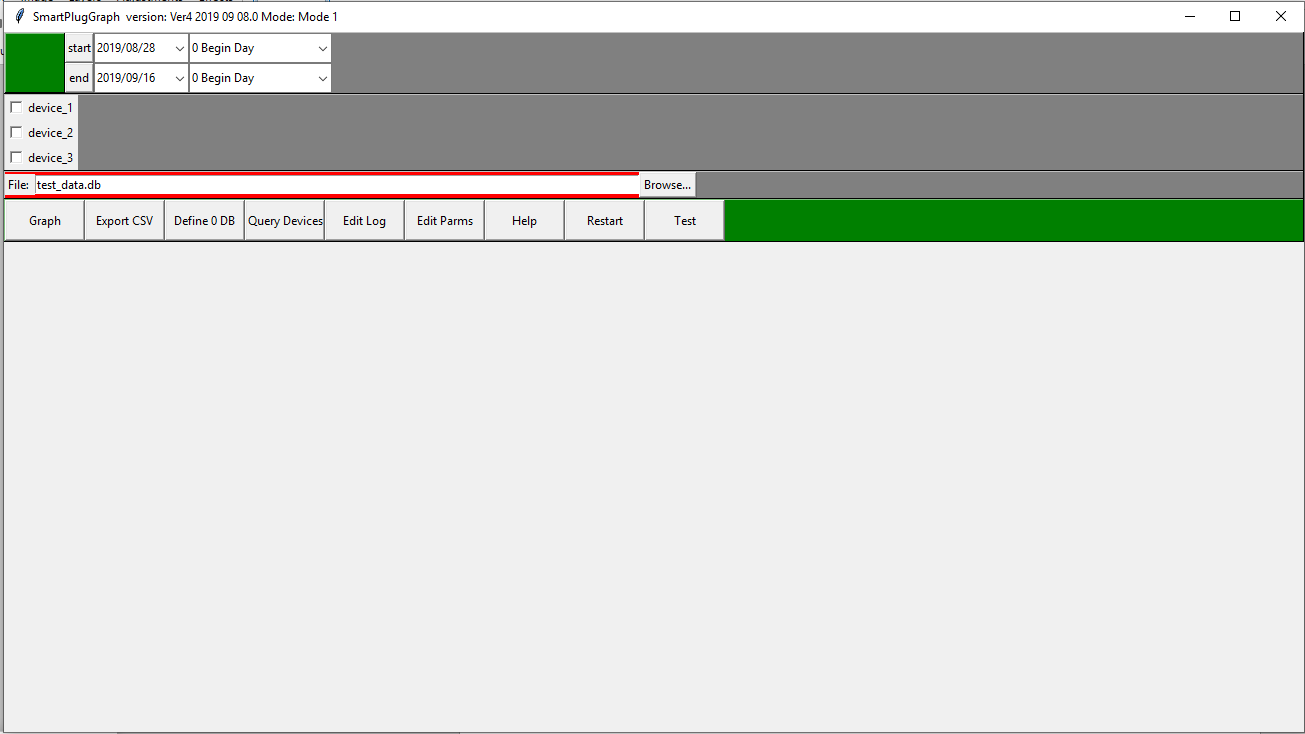This screenshot has width=1305, height=734.
Task: Open the end time Begin Day dropdown
Action: pos(322,78)
